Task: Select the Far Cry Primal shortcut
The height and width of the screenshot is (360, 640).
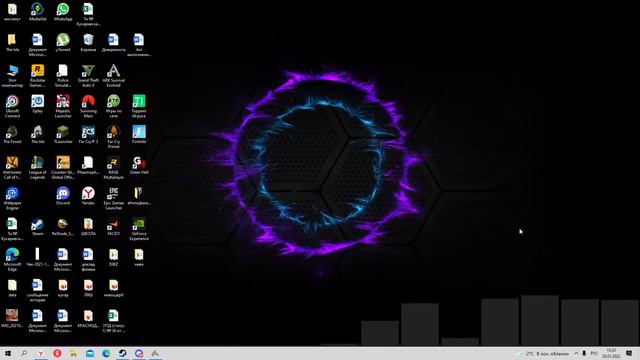Action: coord(113,137)
